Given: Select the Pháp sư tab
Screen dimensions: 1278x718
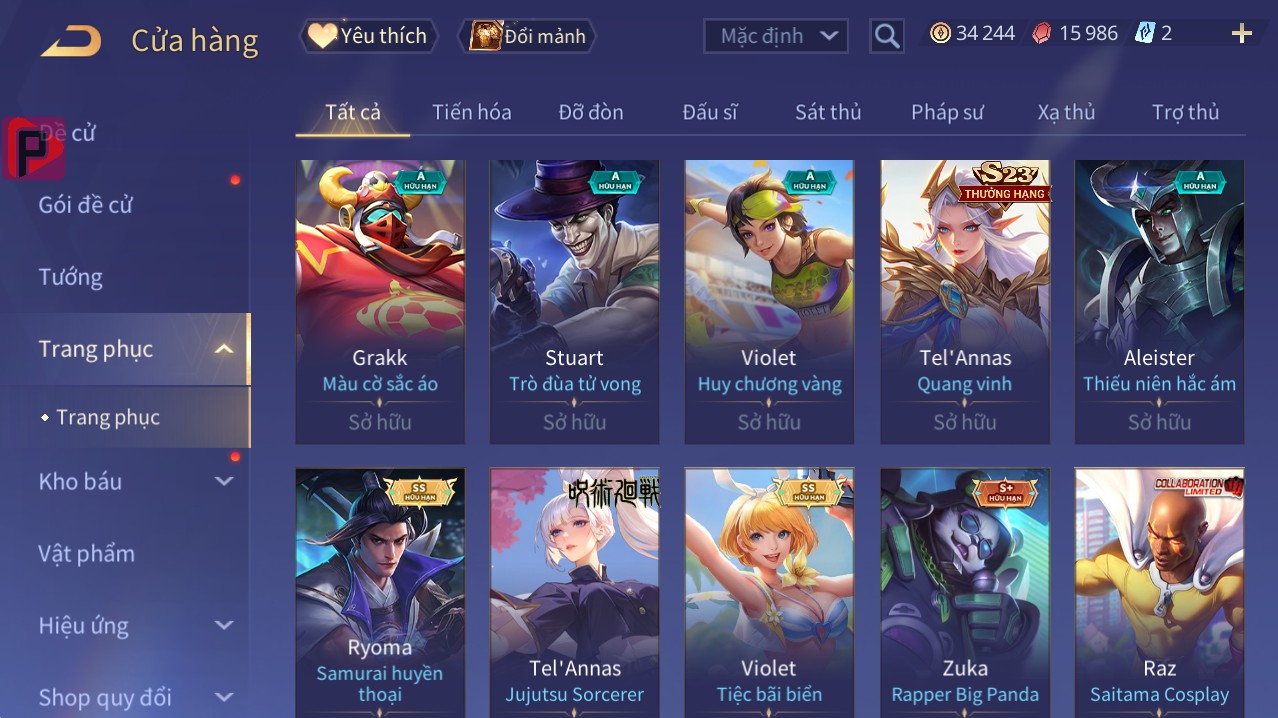Looking at the screenshot, I should tap(947, 112).
